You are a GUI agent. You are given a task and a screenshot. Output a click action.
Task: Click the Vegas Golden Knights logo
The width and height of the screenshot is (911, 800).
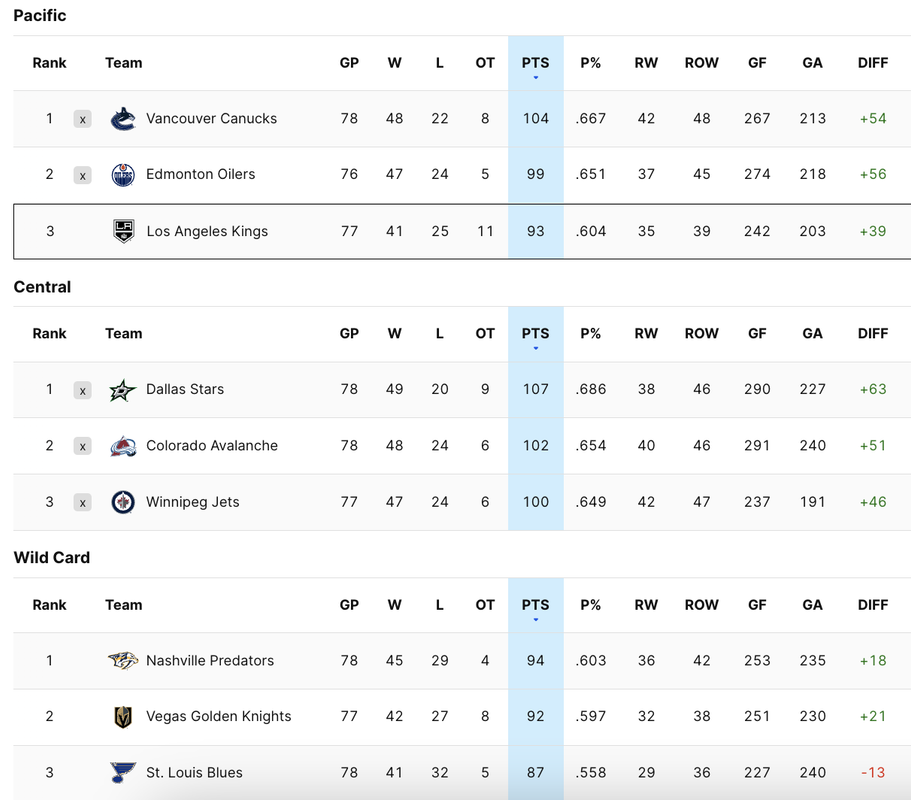[x=123, y=717]
